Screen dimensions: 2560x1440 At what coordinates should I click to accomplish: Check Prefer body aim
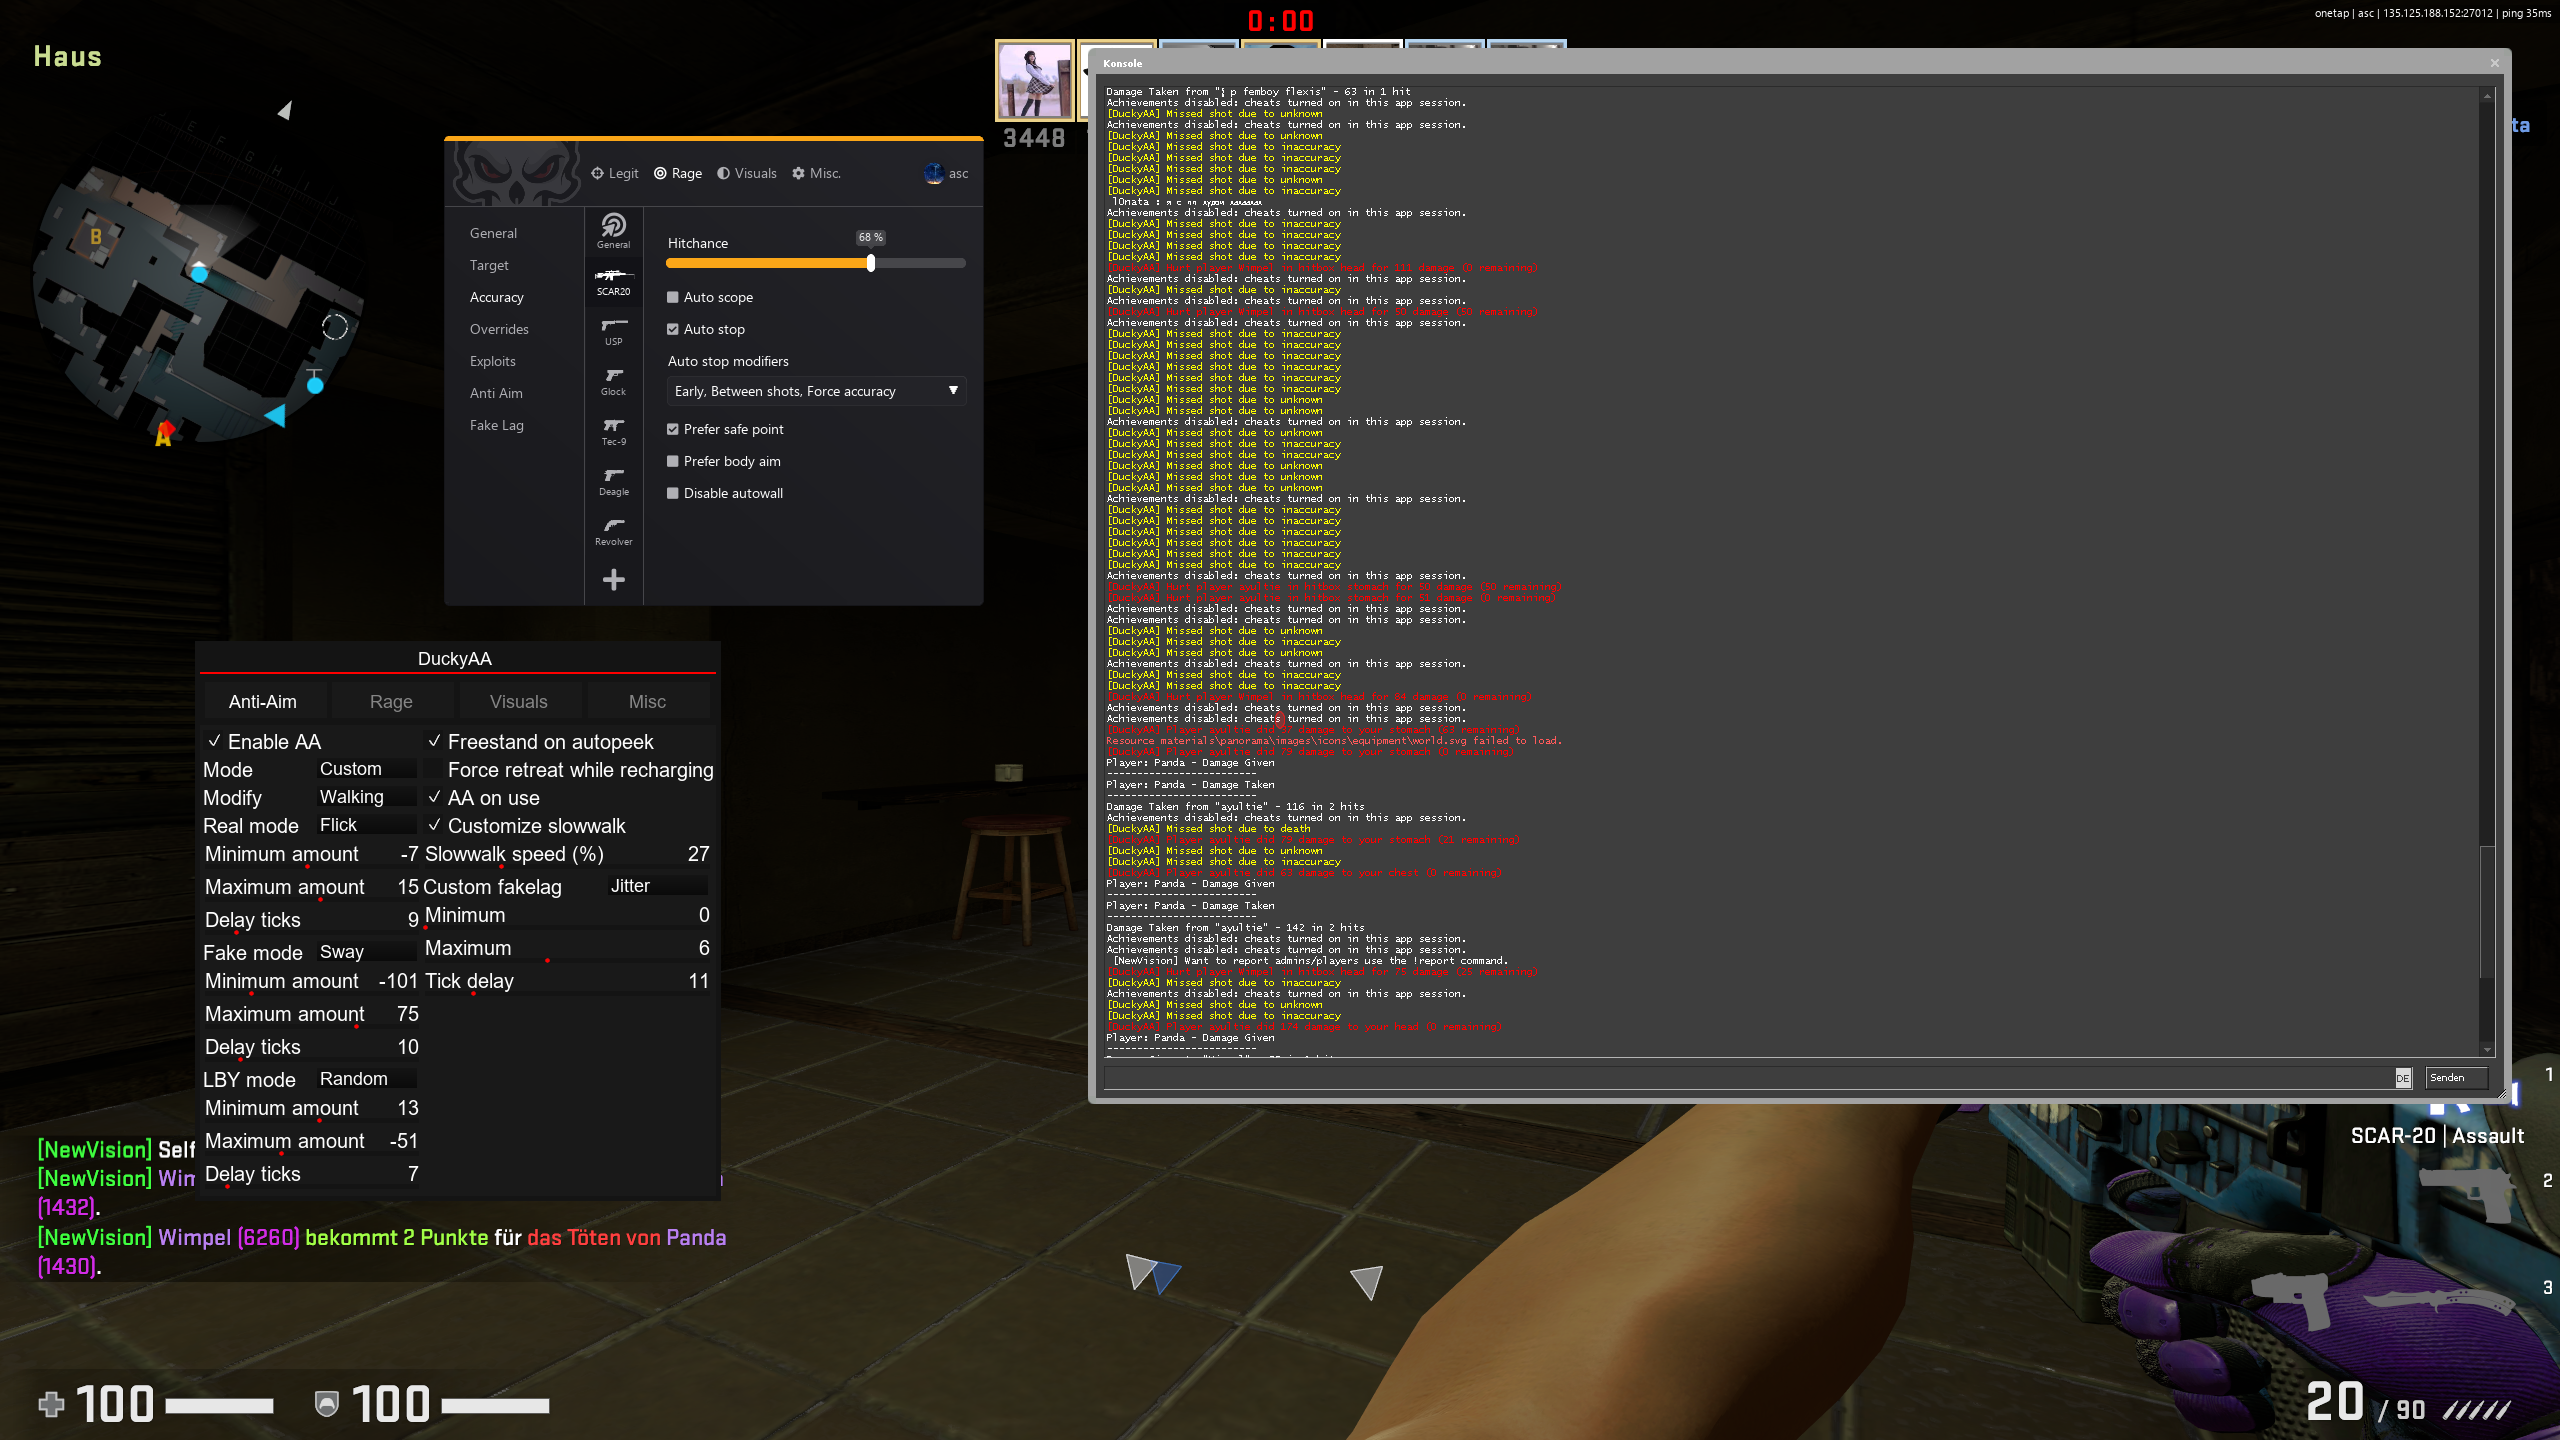[x=673, y=461]
